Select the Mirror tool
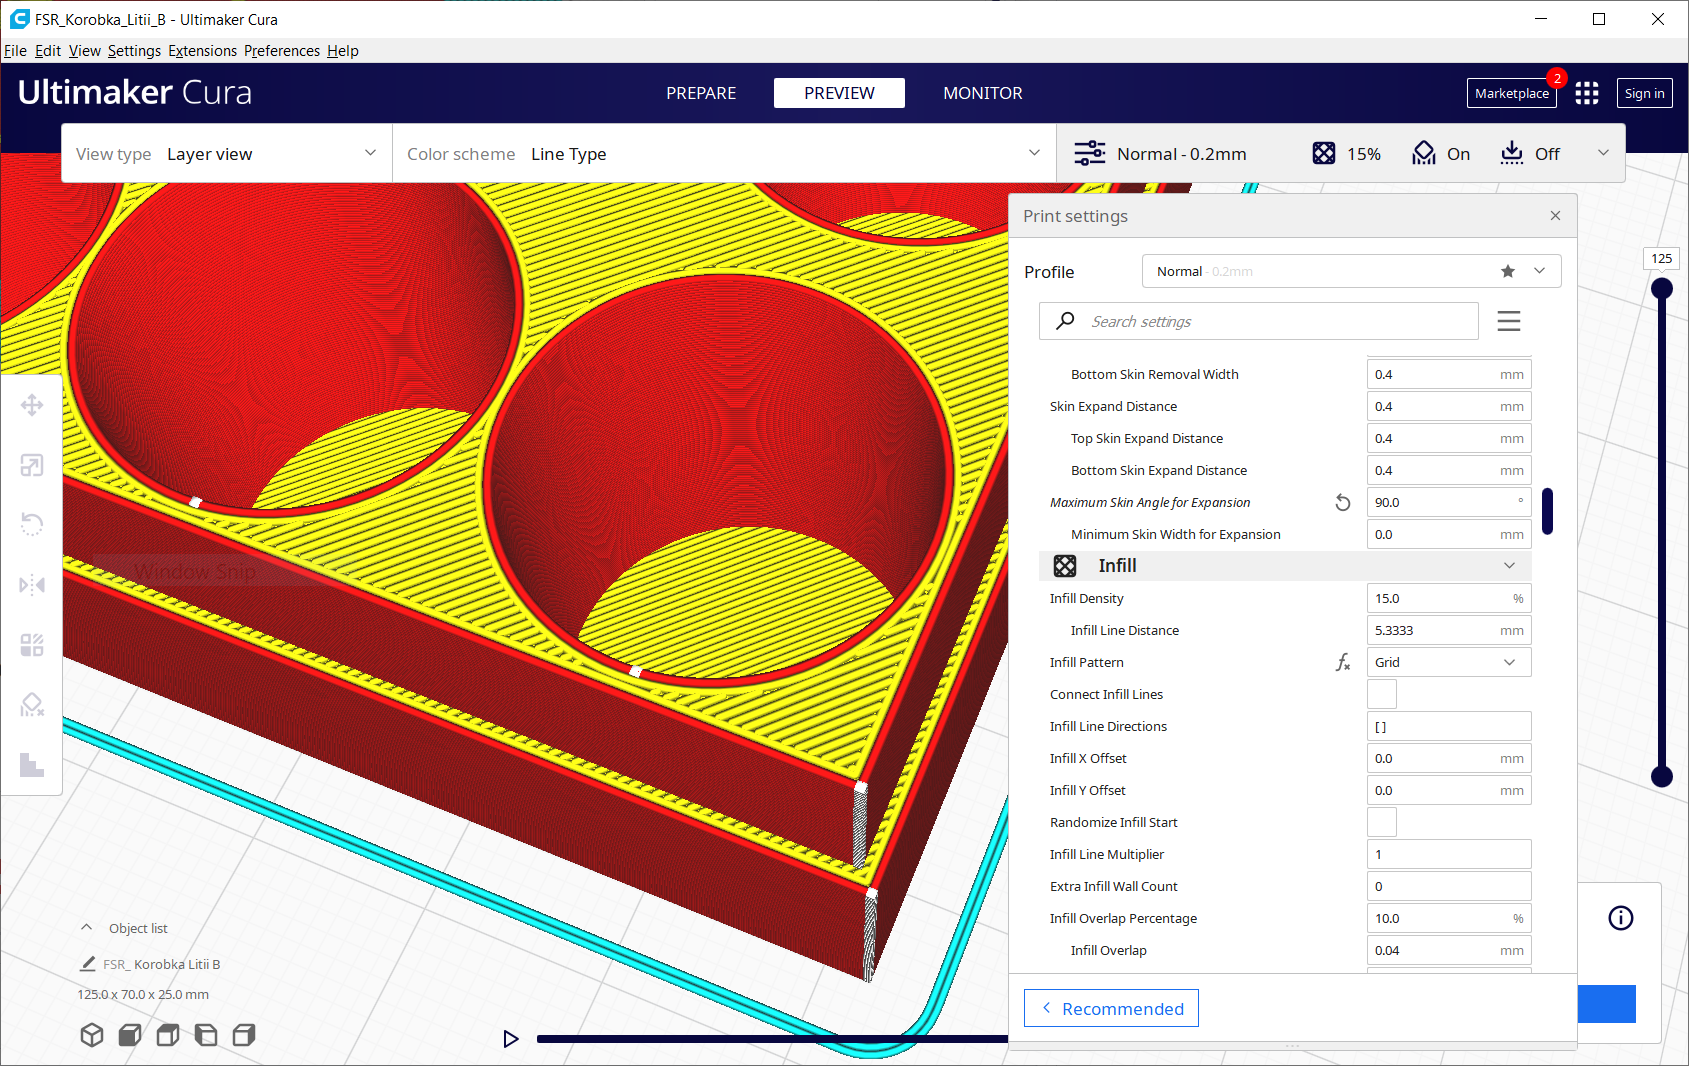This screenshot has height=1066, width=1689. point(31,585)
